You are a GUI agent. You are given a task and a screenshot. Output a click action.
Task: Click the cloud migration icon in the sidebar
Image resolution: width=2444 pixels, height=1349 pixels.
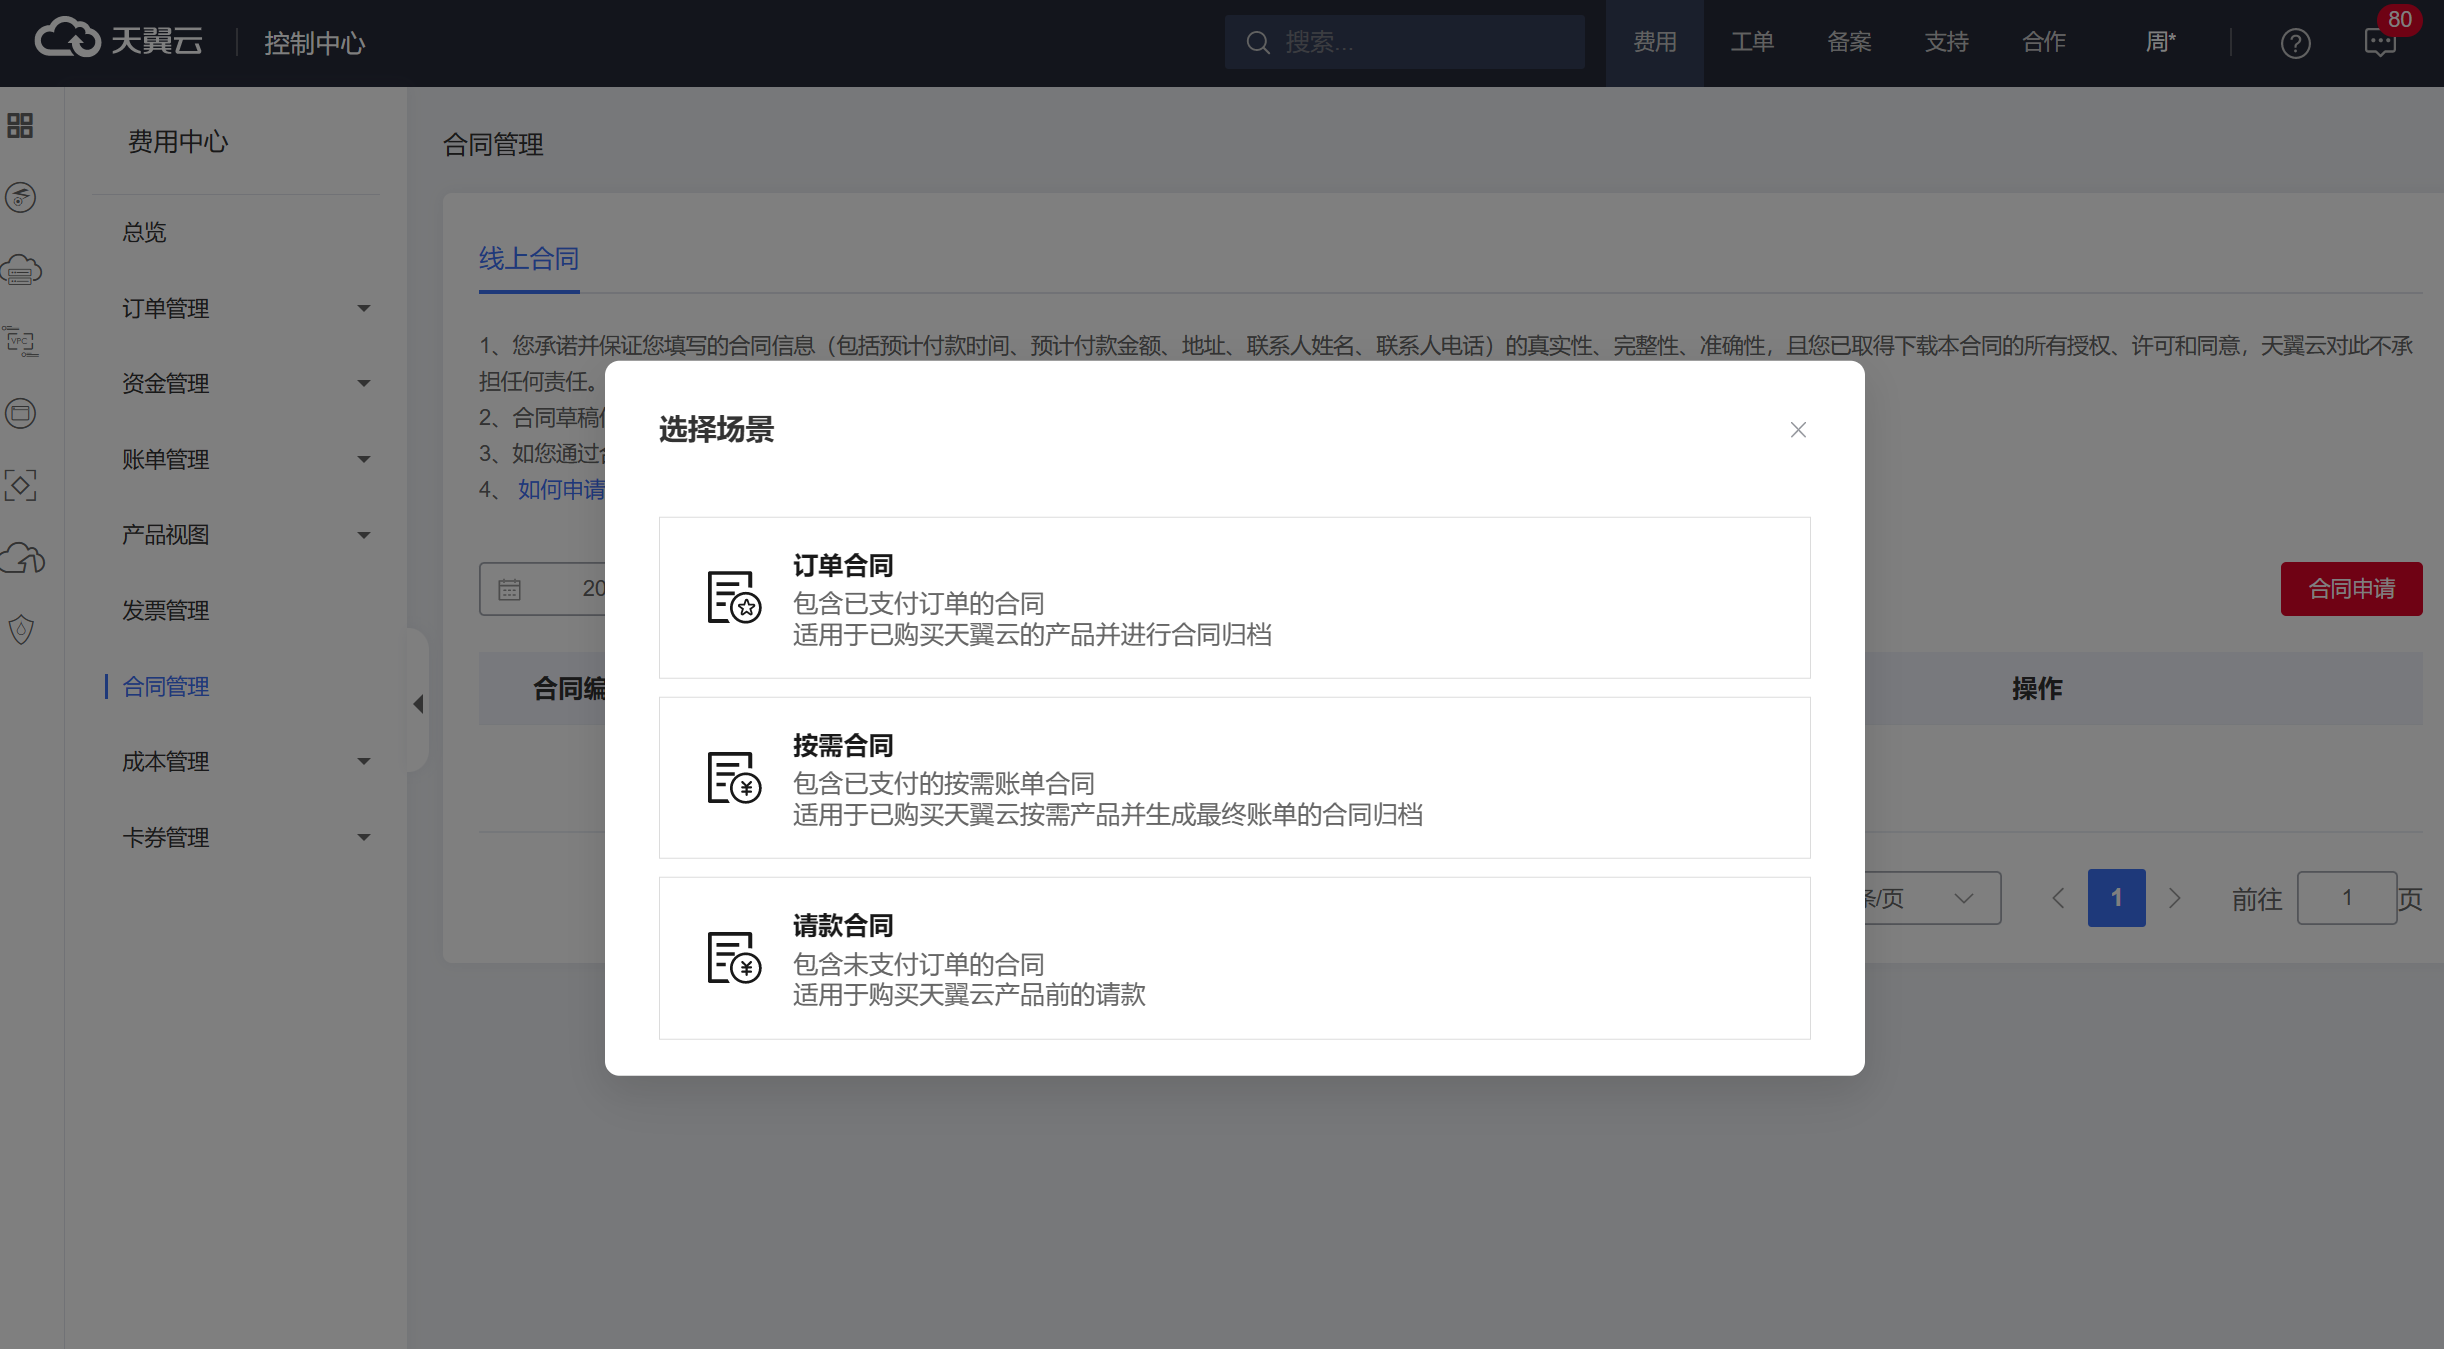click(22, 558)
